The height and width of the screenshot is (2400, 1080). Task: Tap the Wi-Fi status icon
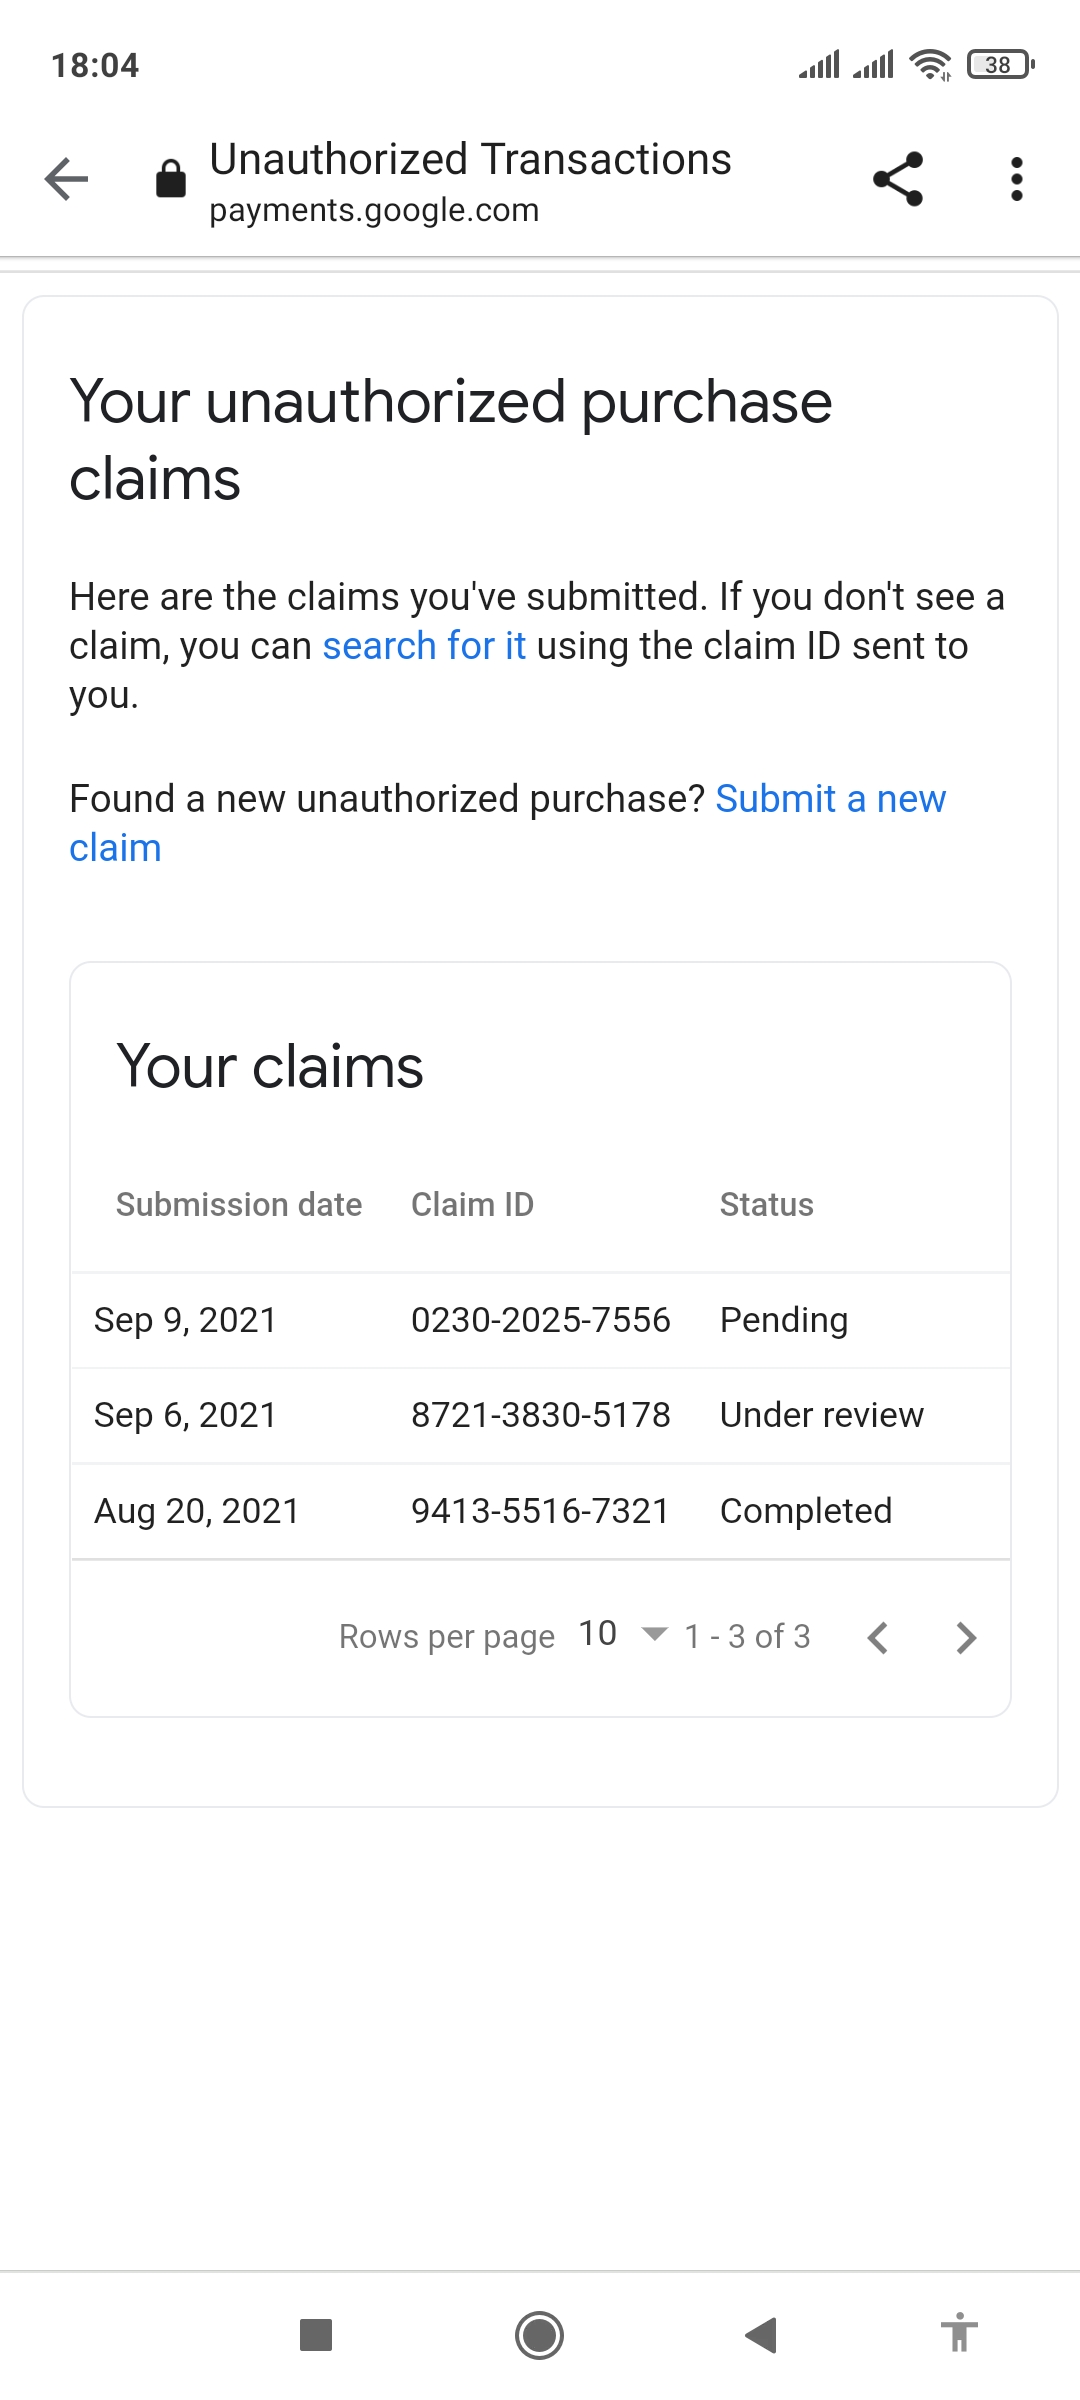[x=929, y=64]
